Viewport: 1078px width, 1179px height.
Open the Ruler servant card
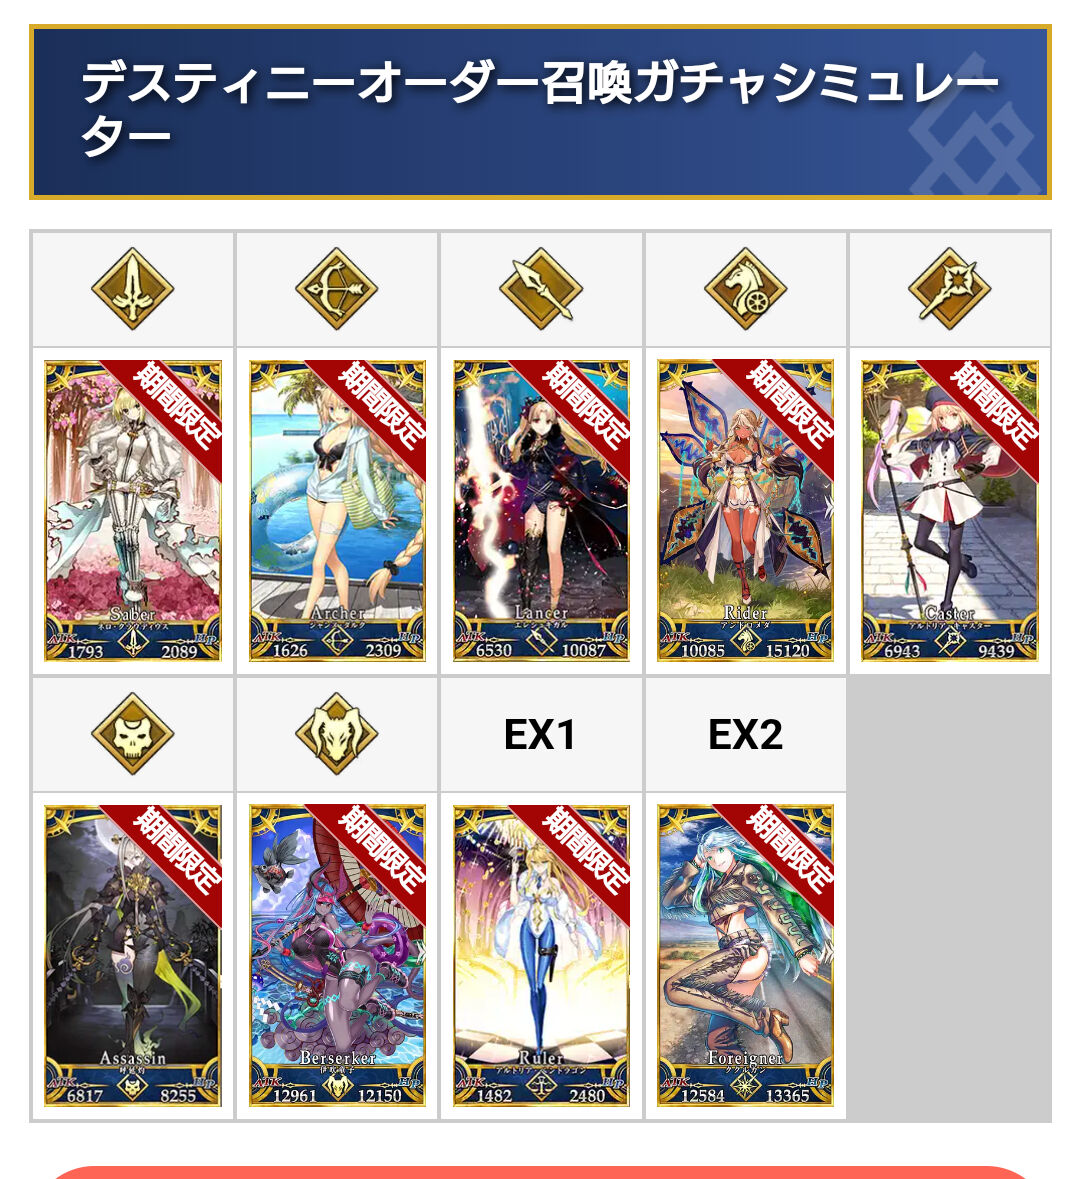click(541, 956)
